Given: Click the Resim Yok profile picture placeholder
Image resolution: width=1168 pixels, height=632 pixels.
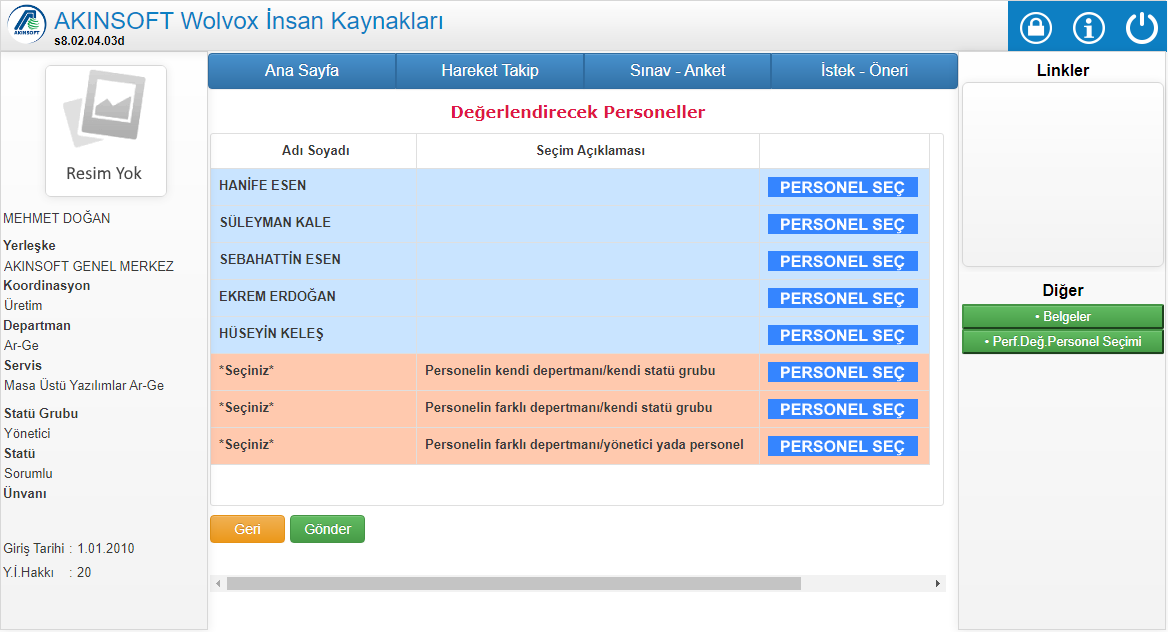Looking at the screenshot, I should (x=106, y=130).
